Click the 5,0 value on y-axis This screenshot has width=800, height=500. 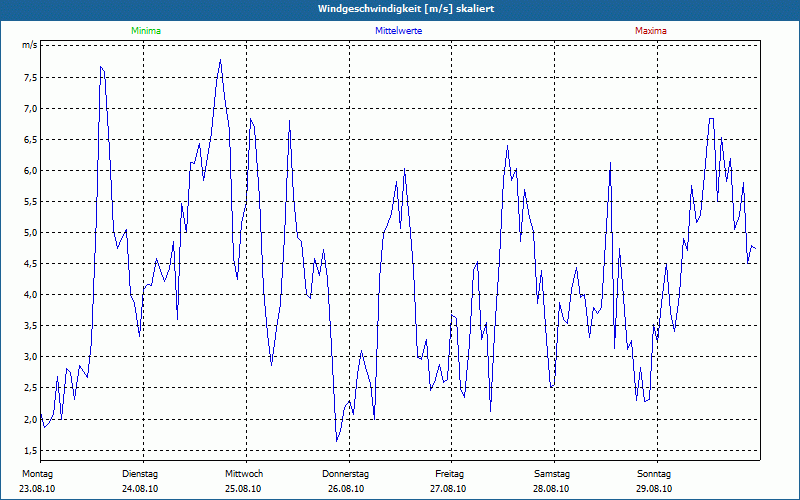pos(30,233)
